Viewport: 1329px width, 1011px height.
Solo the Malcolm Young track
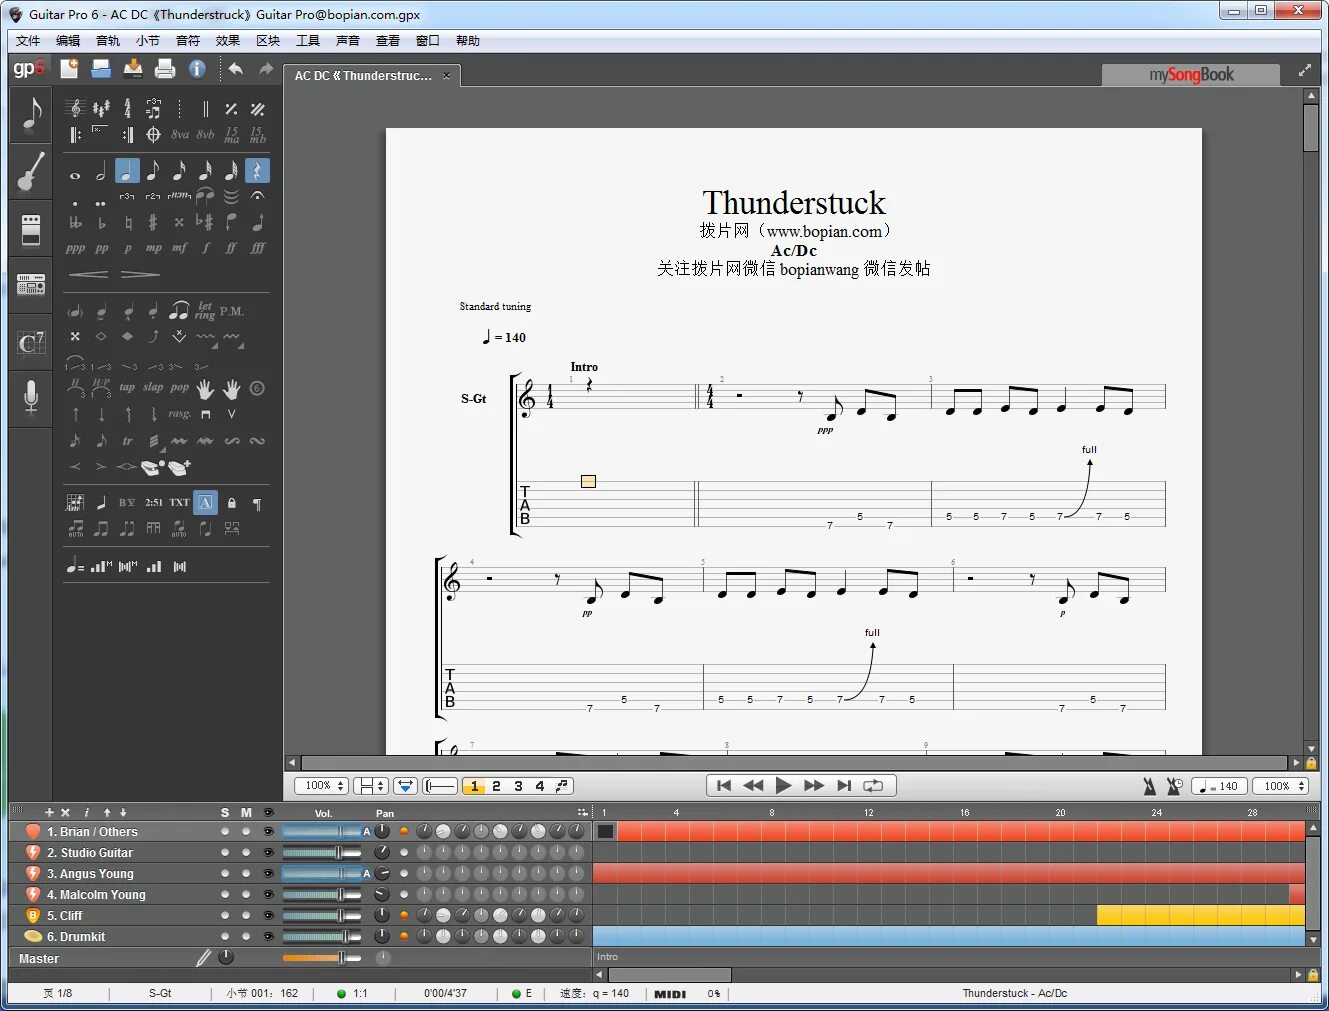coord(225,895)
